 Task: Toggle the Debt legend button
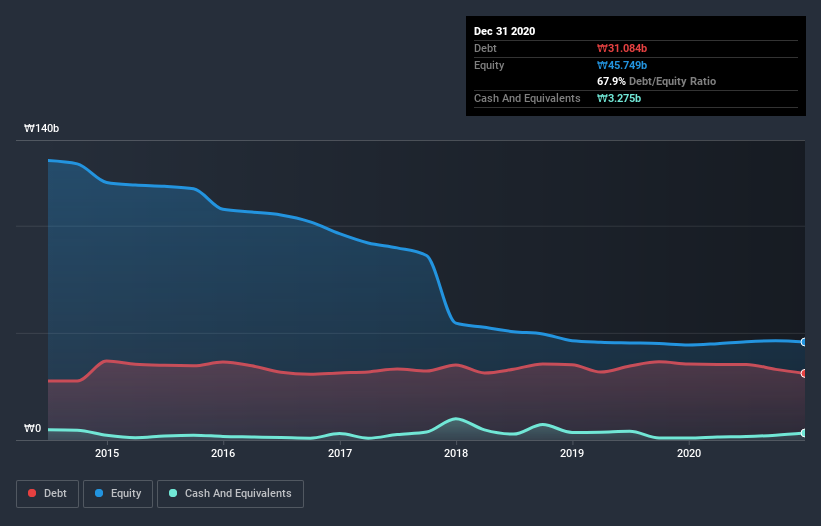(x=48, y=494)
